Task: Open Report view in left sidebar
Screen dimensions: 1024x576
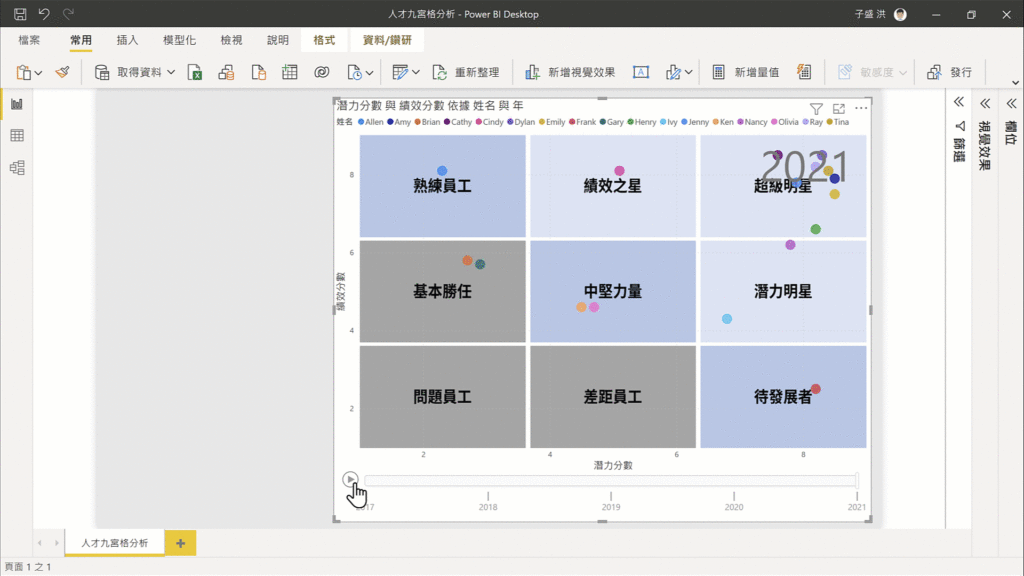Action: tap(17, 104)
